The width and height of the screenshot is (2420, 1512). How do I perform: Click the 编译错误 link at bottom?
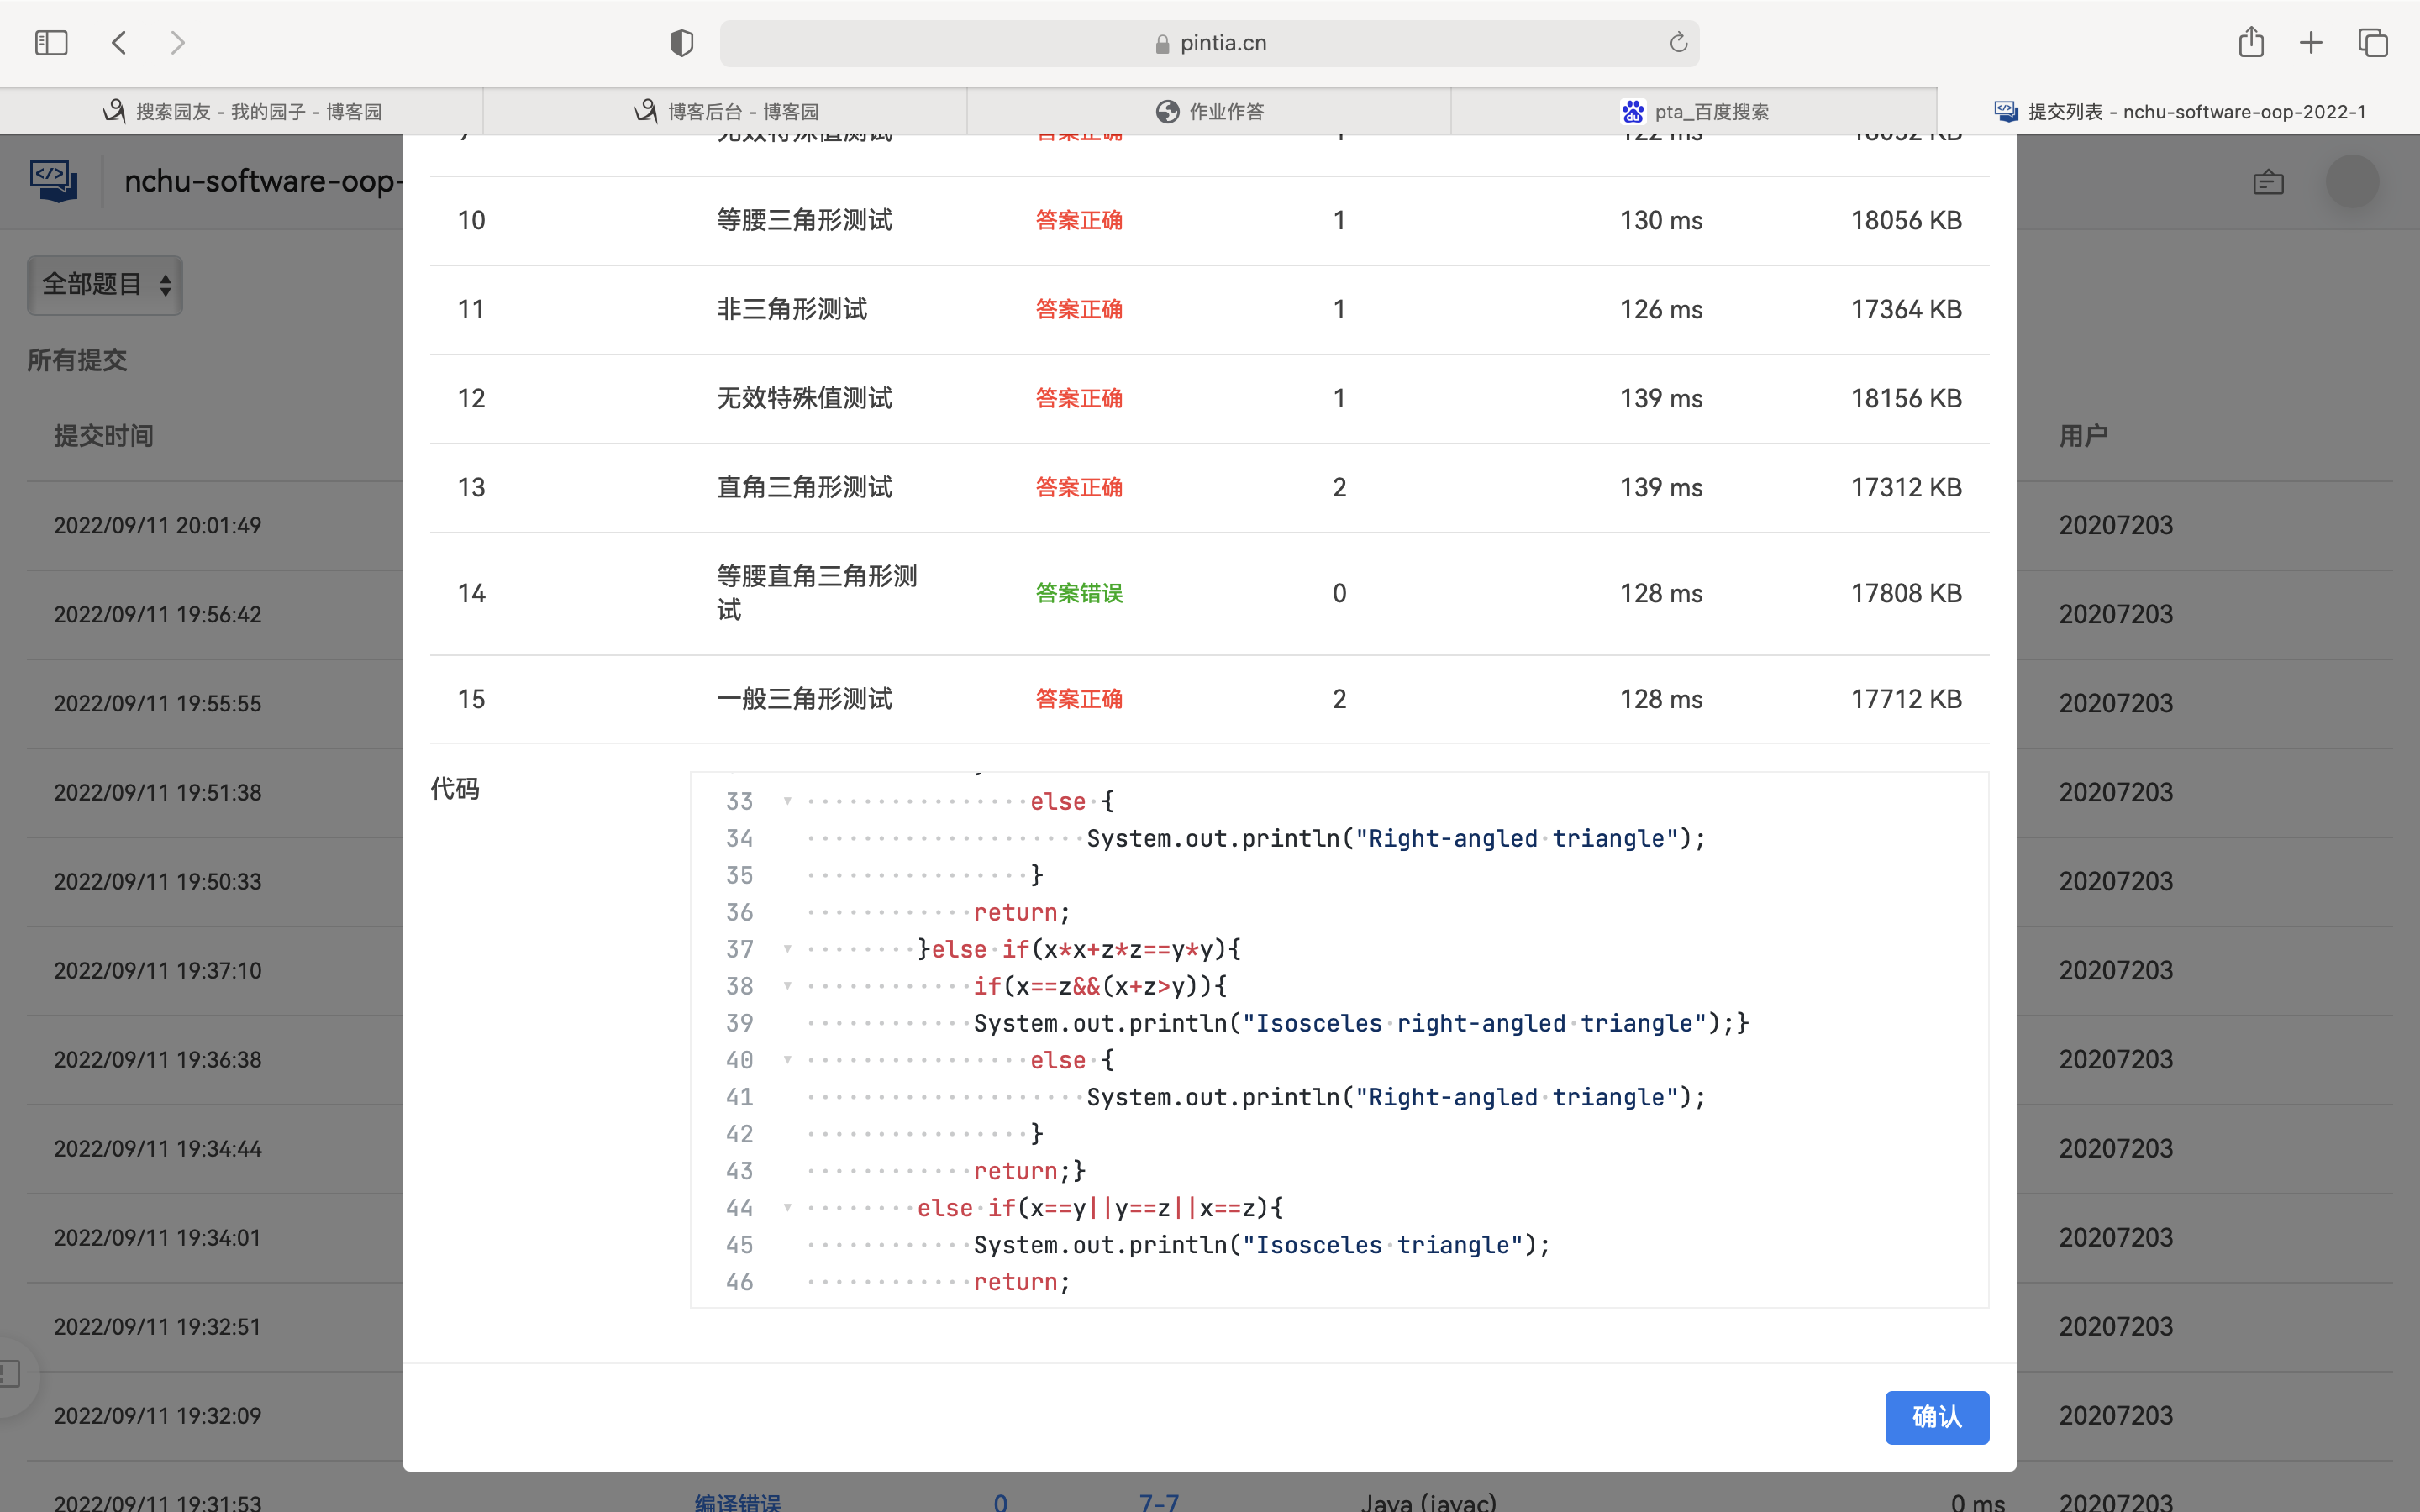[738, 1501]
